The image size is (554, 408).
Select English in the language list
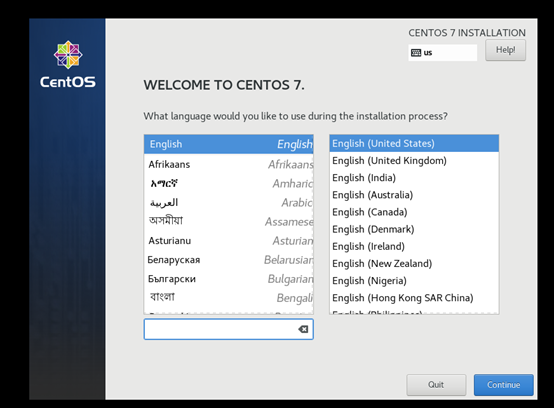[229, 144]
